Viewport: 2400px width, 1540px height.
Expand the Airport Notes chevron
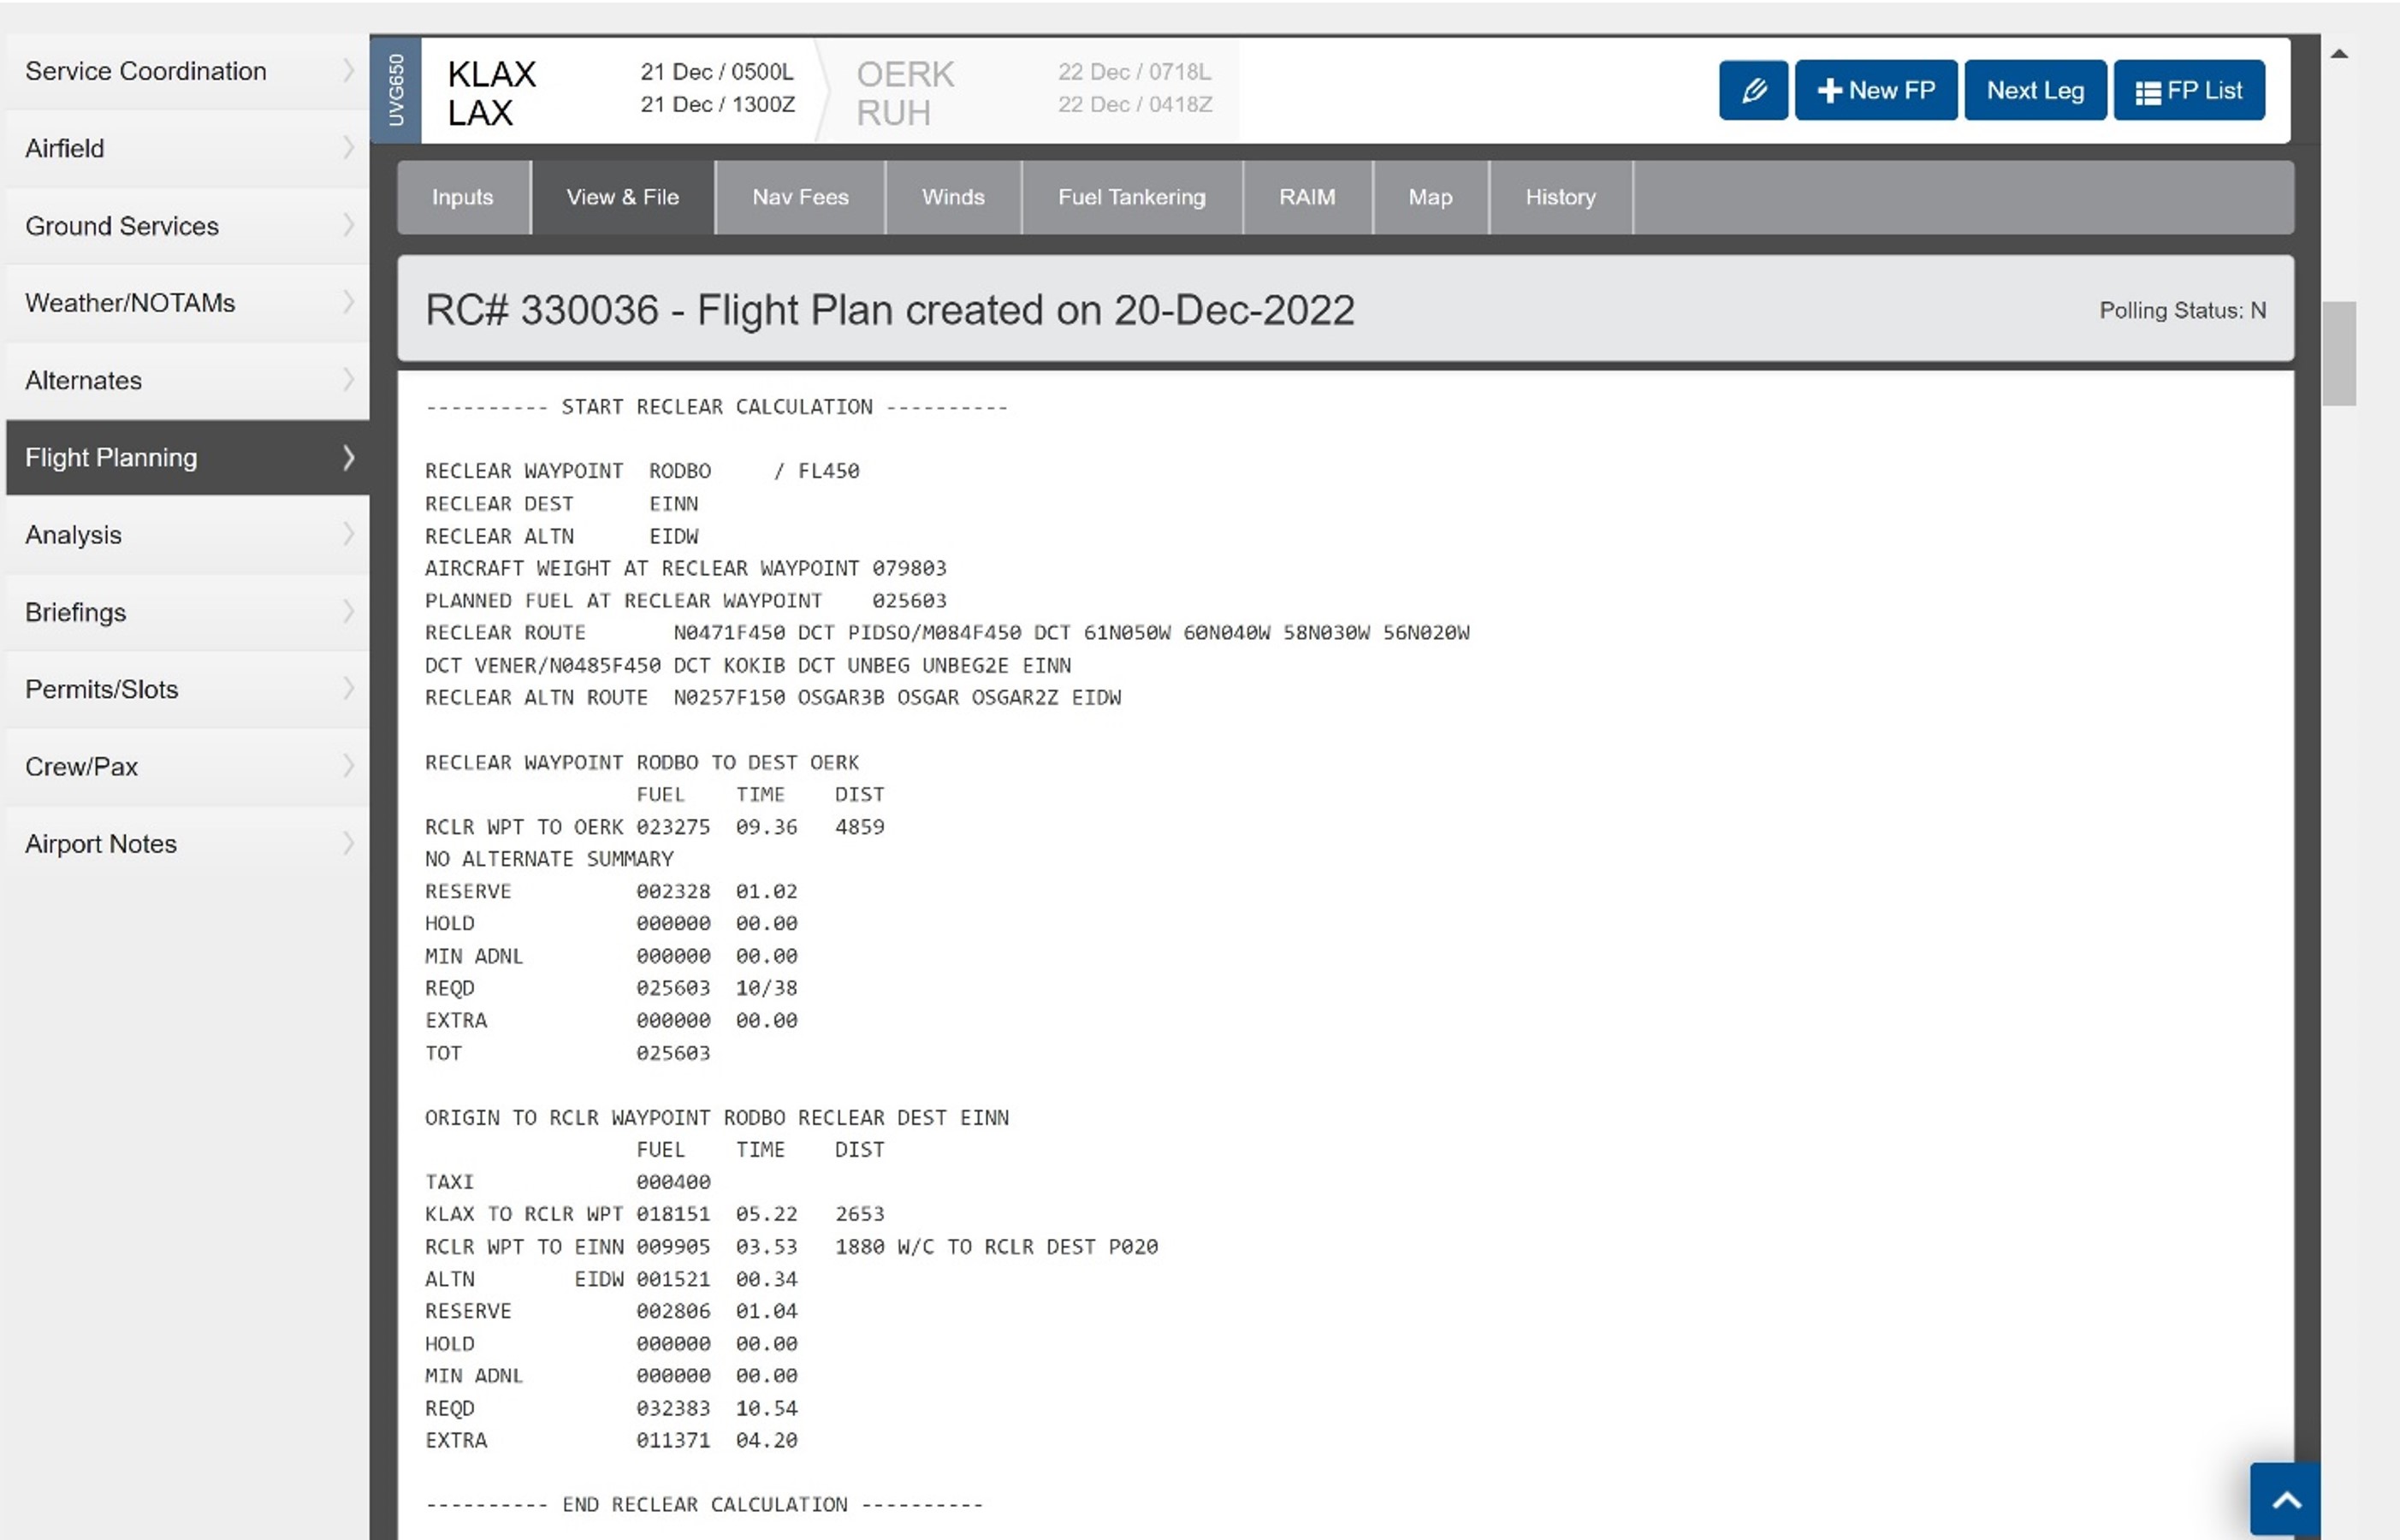pos(348,844)
